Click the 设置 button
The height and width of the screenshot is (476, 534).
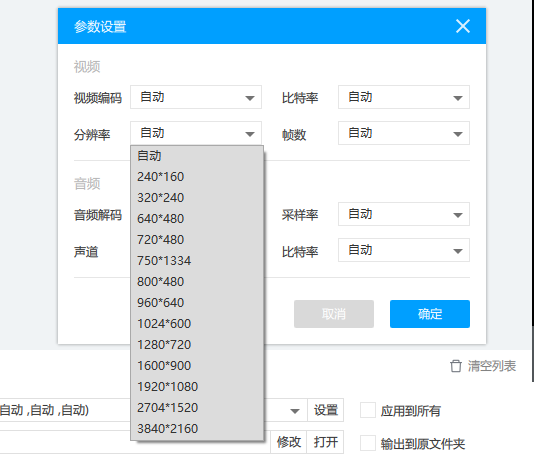coord(326,410)
